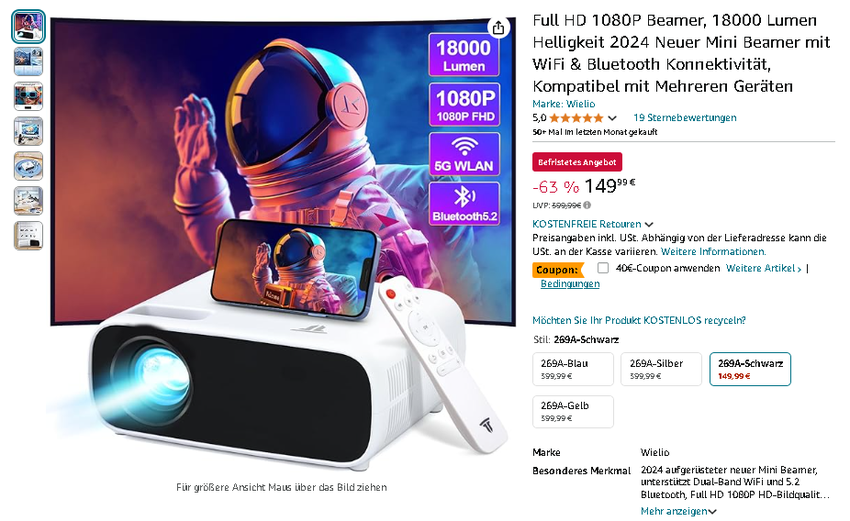Tick the 40€-Coupon anwenden checkbox
The width and height of the screenshot is (850, 521).
click(x=603, y=268)
